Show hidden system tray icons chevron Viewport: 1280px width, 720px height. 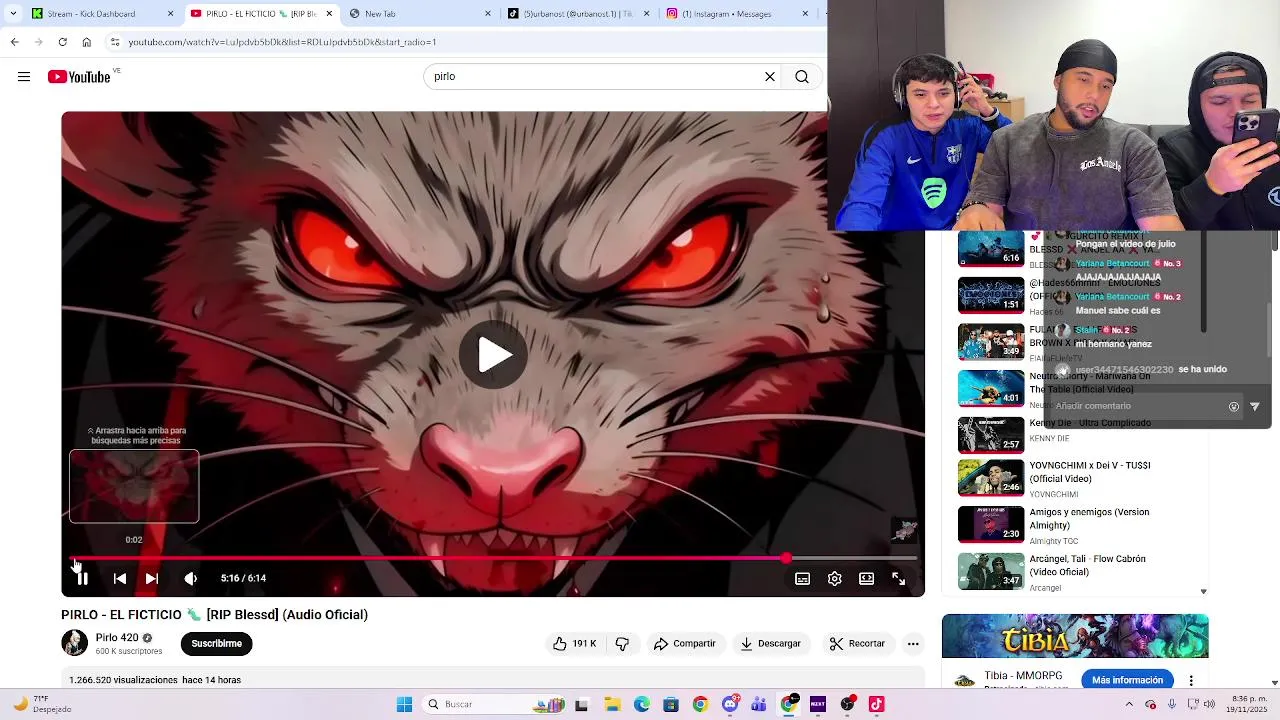1130,704
